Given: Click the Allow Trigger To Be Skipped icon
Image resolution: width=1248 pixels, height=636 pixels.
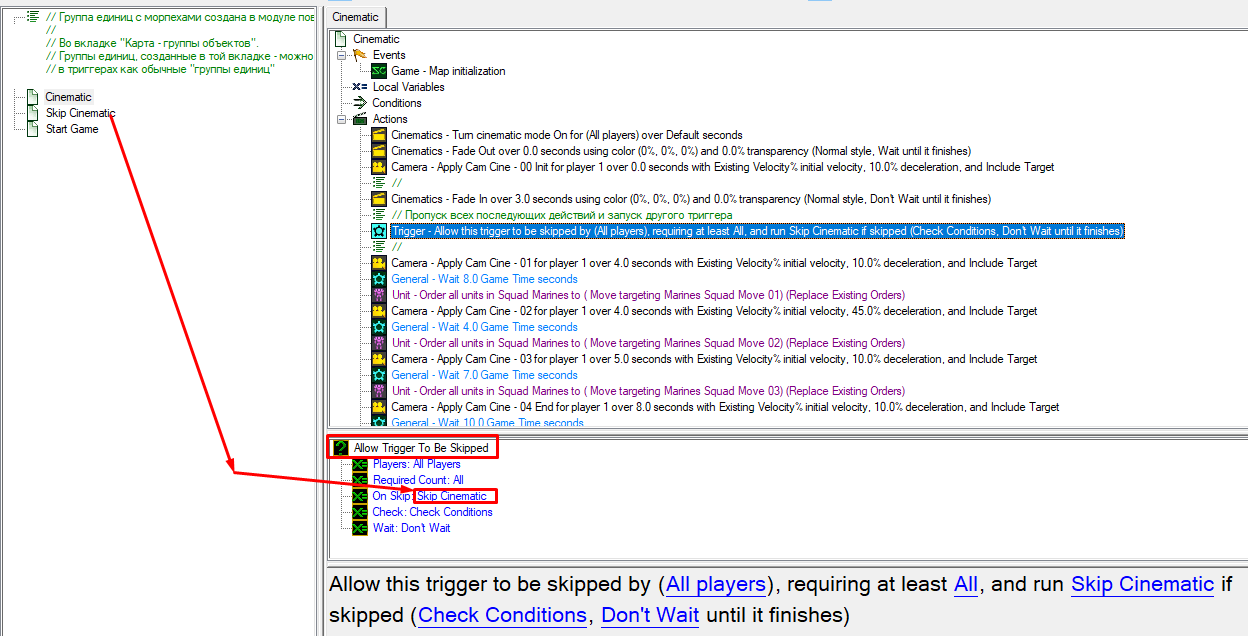Looking at the screenshot, I should [x=341, y=448].
